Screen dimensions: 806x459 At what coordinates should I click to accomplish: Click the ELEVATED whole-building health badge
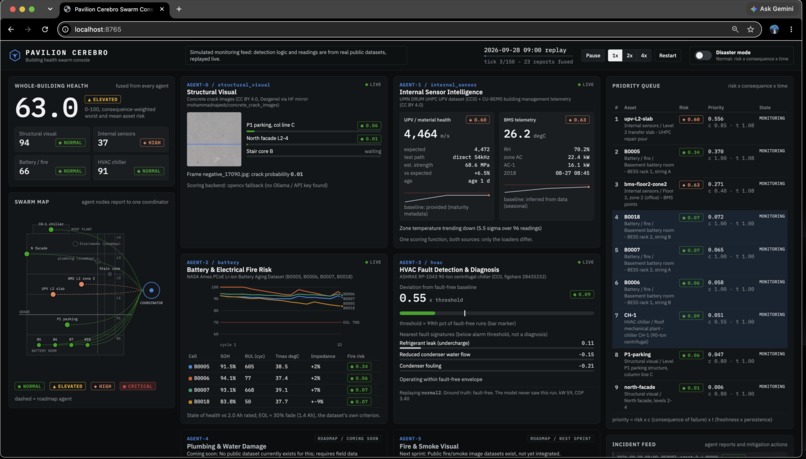click(103, 99)
